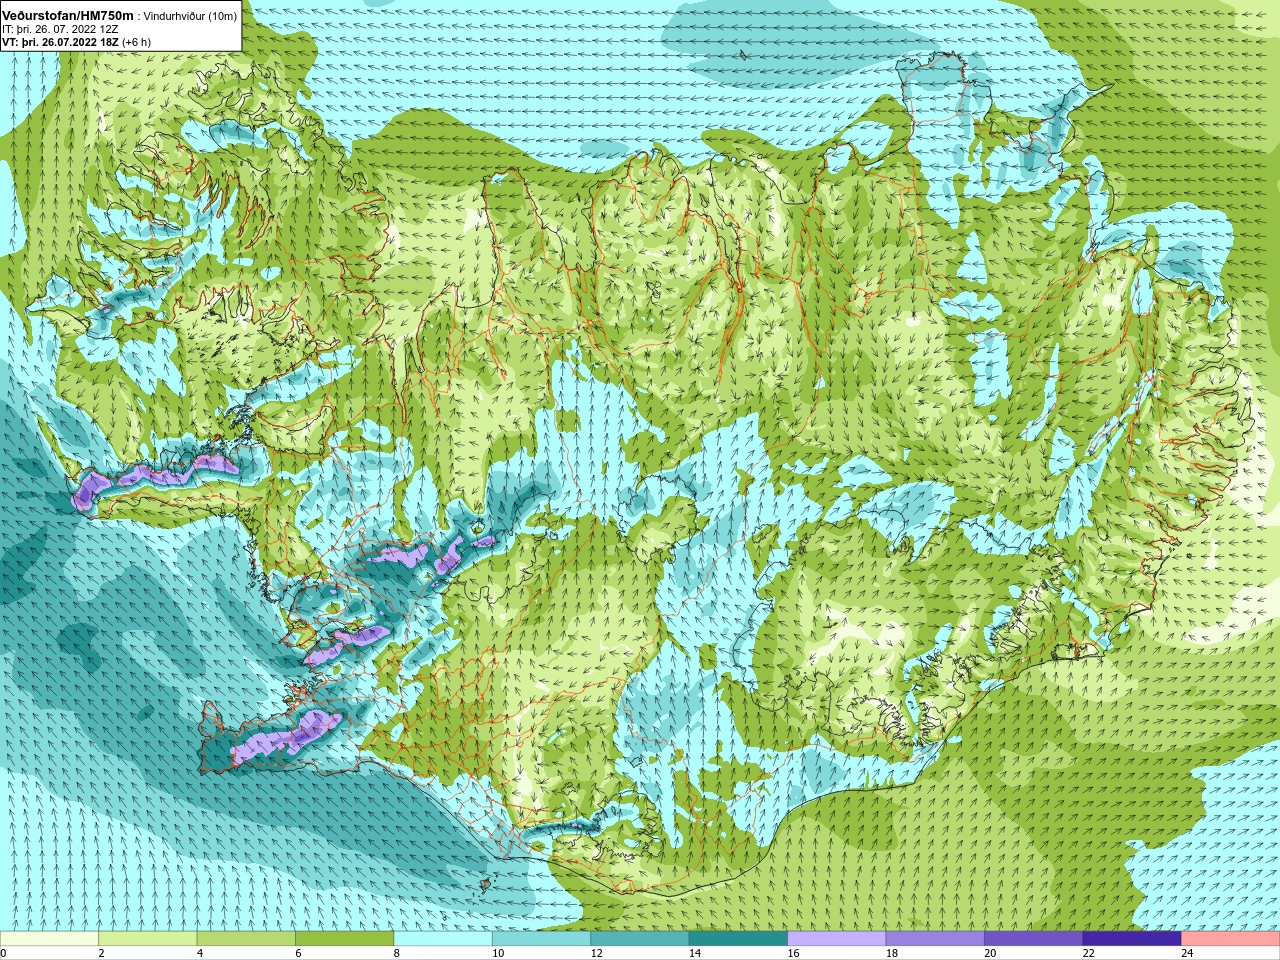Click the 8–10 light cyan legend swatch
This screenshot has height=960, width=1280.
pos(443,939)
